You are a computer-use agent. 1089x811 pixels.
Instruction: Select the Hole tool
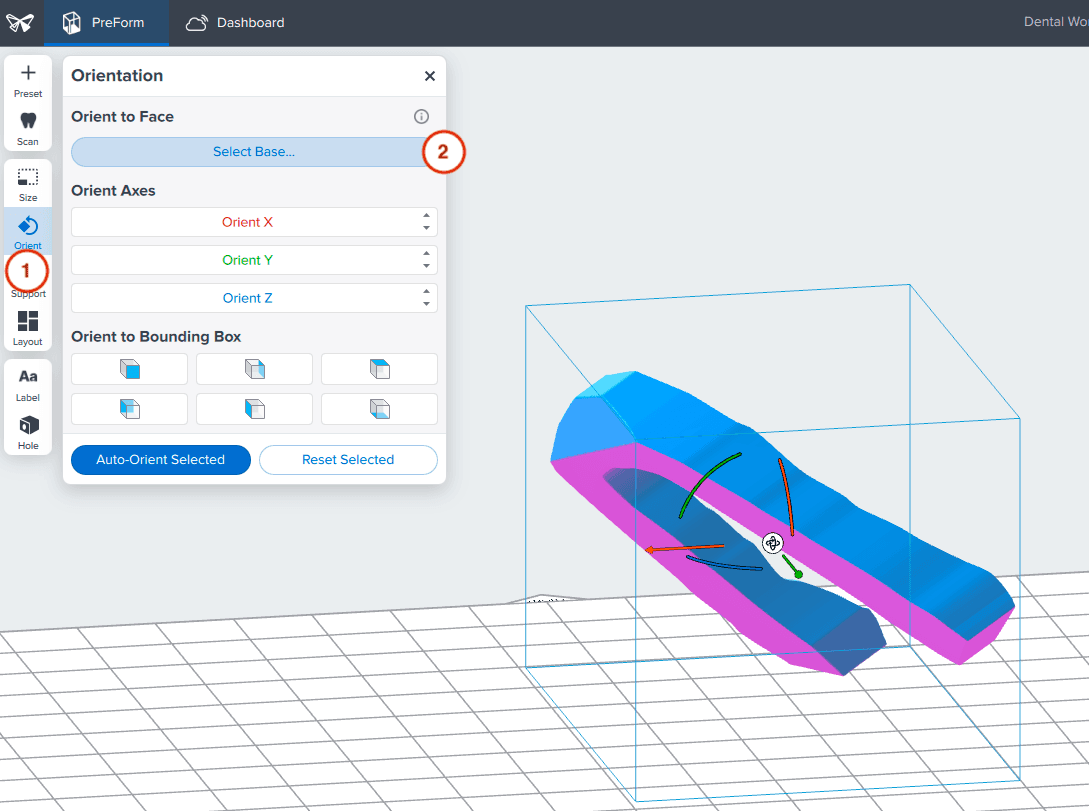[28, 431]
